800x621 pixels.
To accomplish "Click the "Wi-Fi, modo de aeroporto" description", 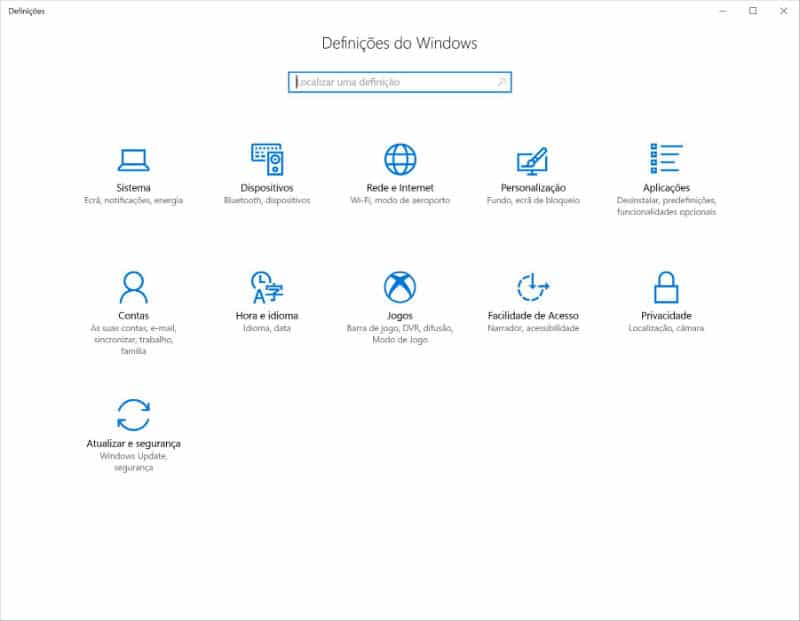I will pyautogui.click(x=400, y=201).
